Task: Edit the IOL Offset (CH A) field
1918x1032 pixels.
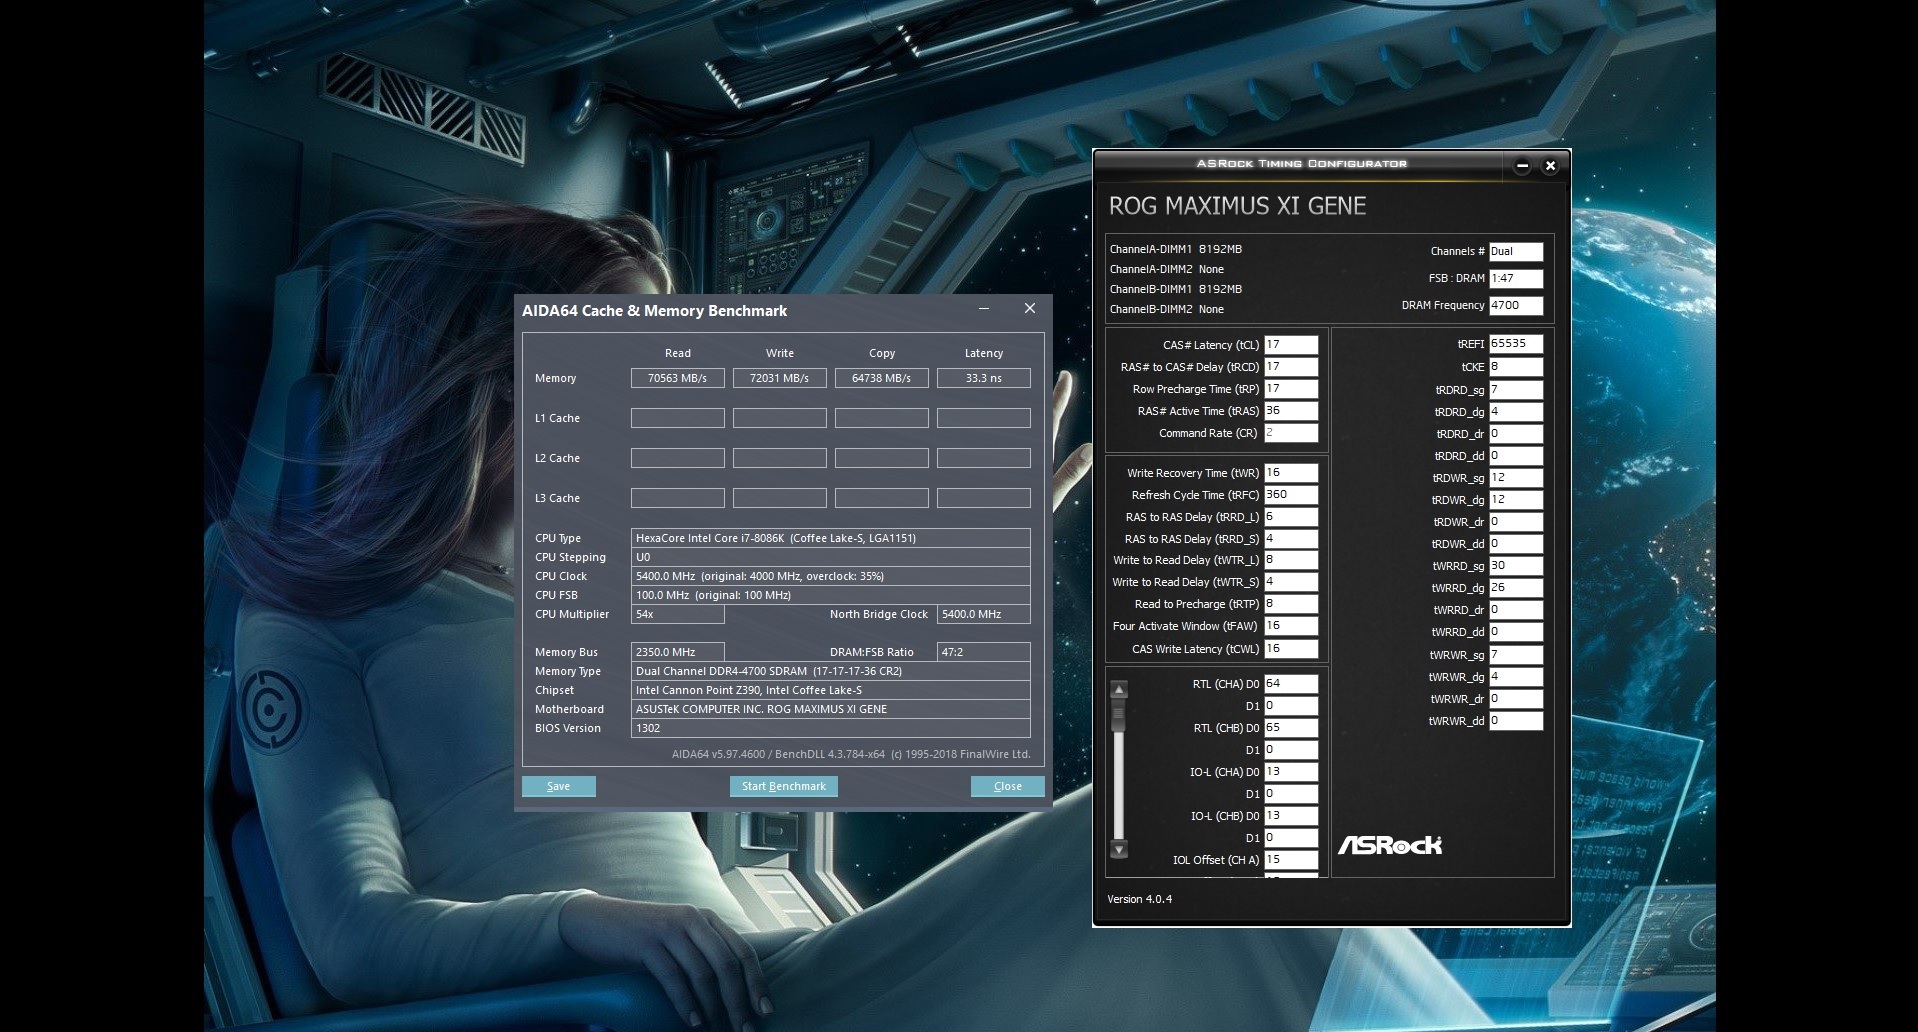Action: point(1291,860)
